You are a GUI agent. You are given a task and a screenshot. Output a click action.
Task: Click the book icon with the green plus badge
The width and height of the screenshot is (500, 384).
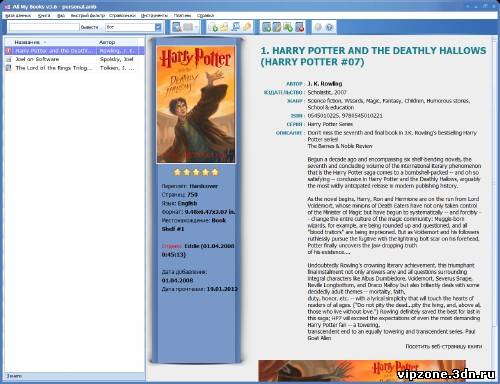click(x=266, y=27)
